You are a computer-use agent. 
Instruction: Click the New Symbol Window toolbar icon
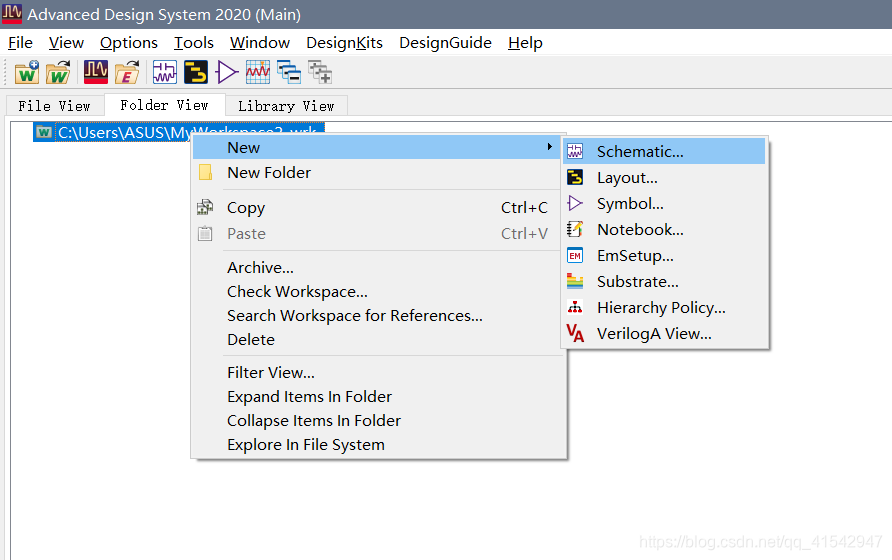coord(227,72)
